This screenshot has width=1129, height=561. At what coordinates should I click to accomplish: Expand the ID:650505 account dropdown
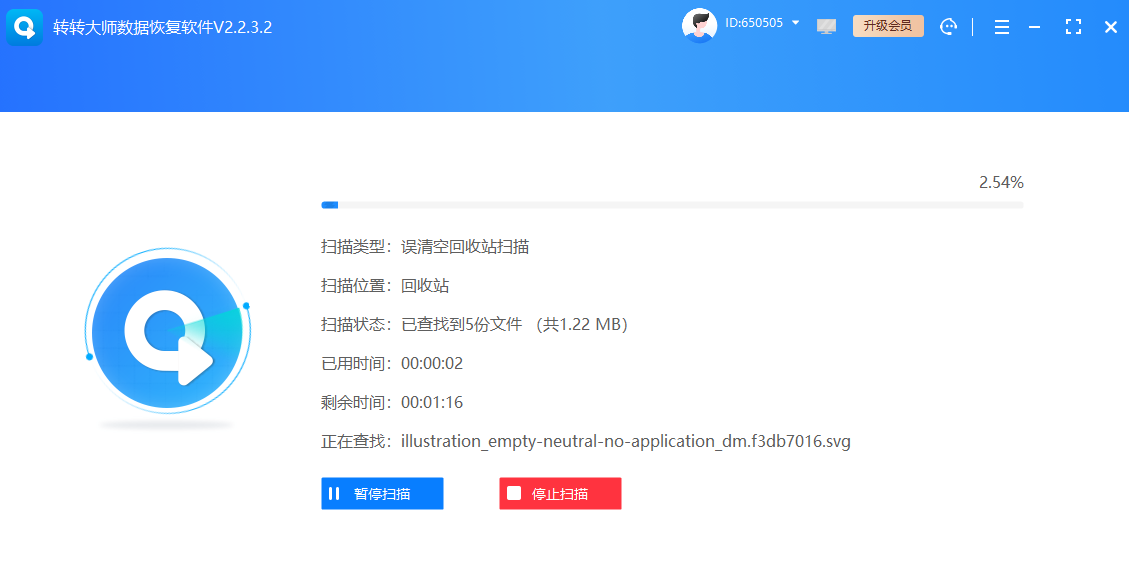(x=796, y=22)
